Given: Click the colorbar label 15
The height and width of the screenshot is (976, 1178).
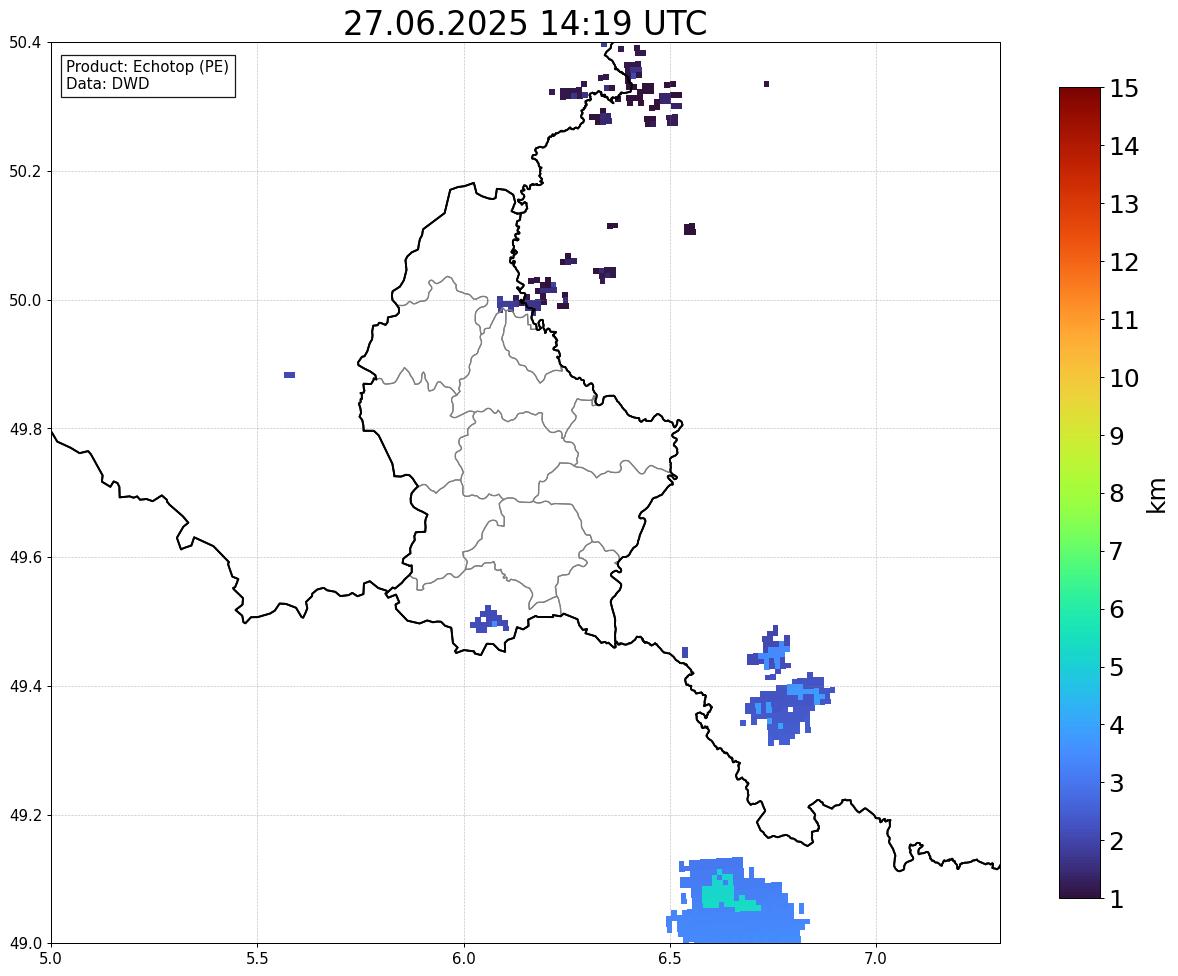Looking at the screenshot, I should coord(1123,89).
